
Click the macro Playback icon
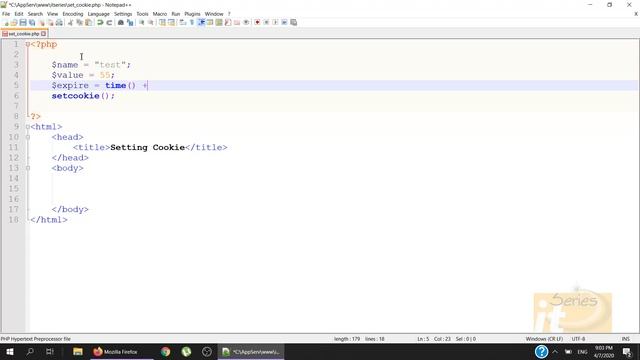point(275,22)
